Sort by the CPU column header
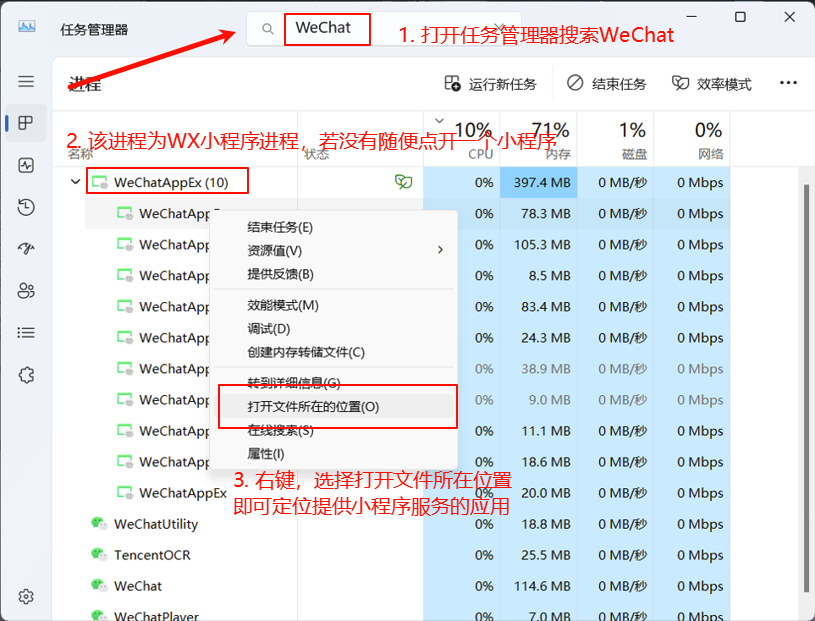 click(x=462, y=139)
